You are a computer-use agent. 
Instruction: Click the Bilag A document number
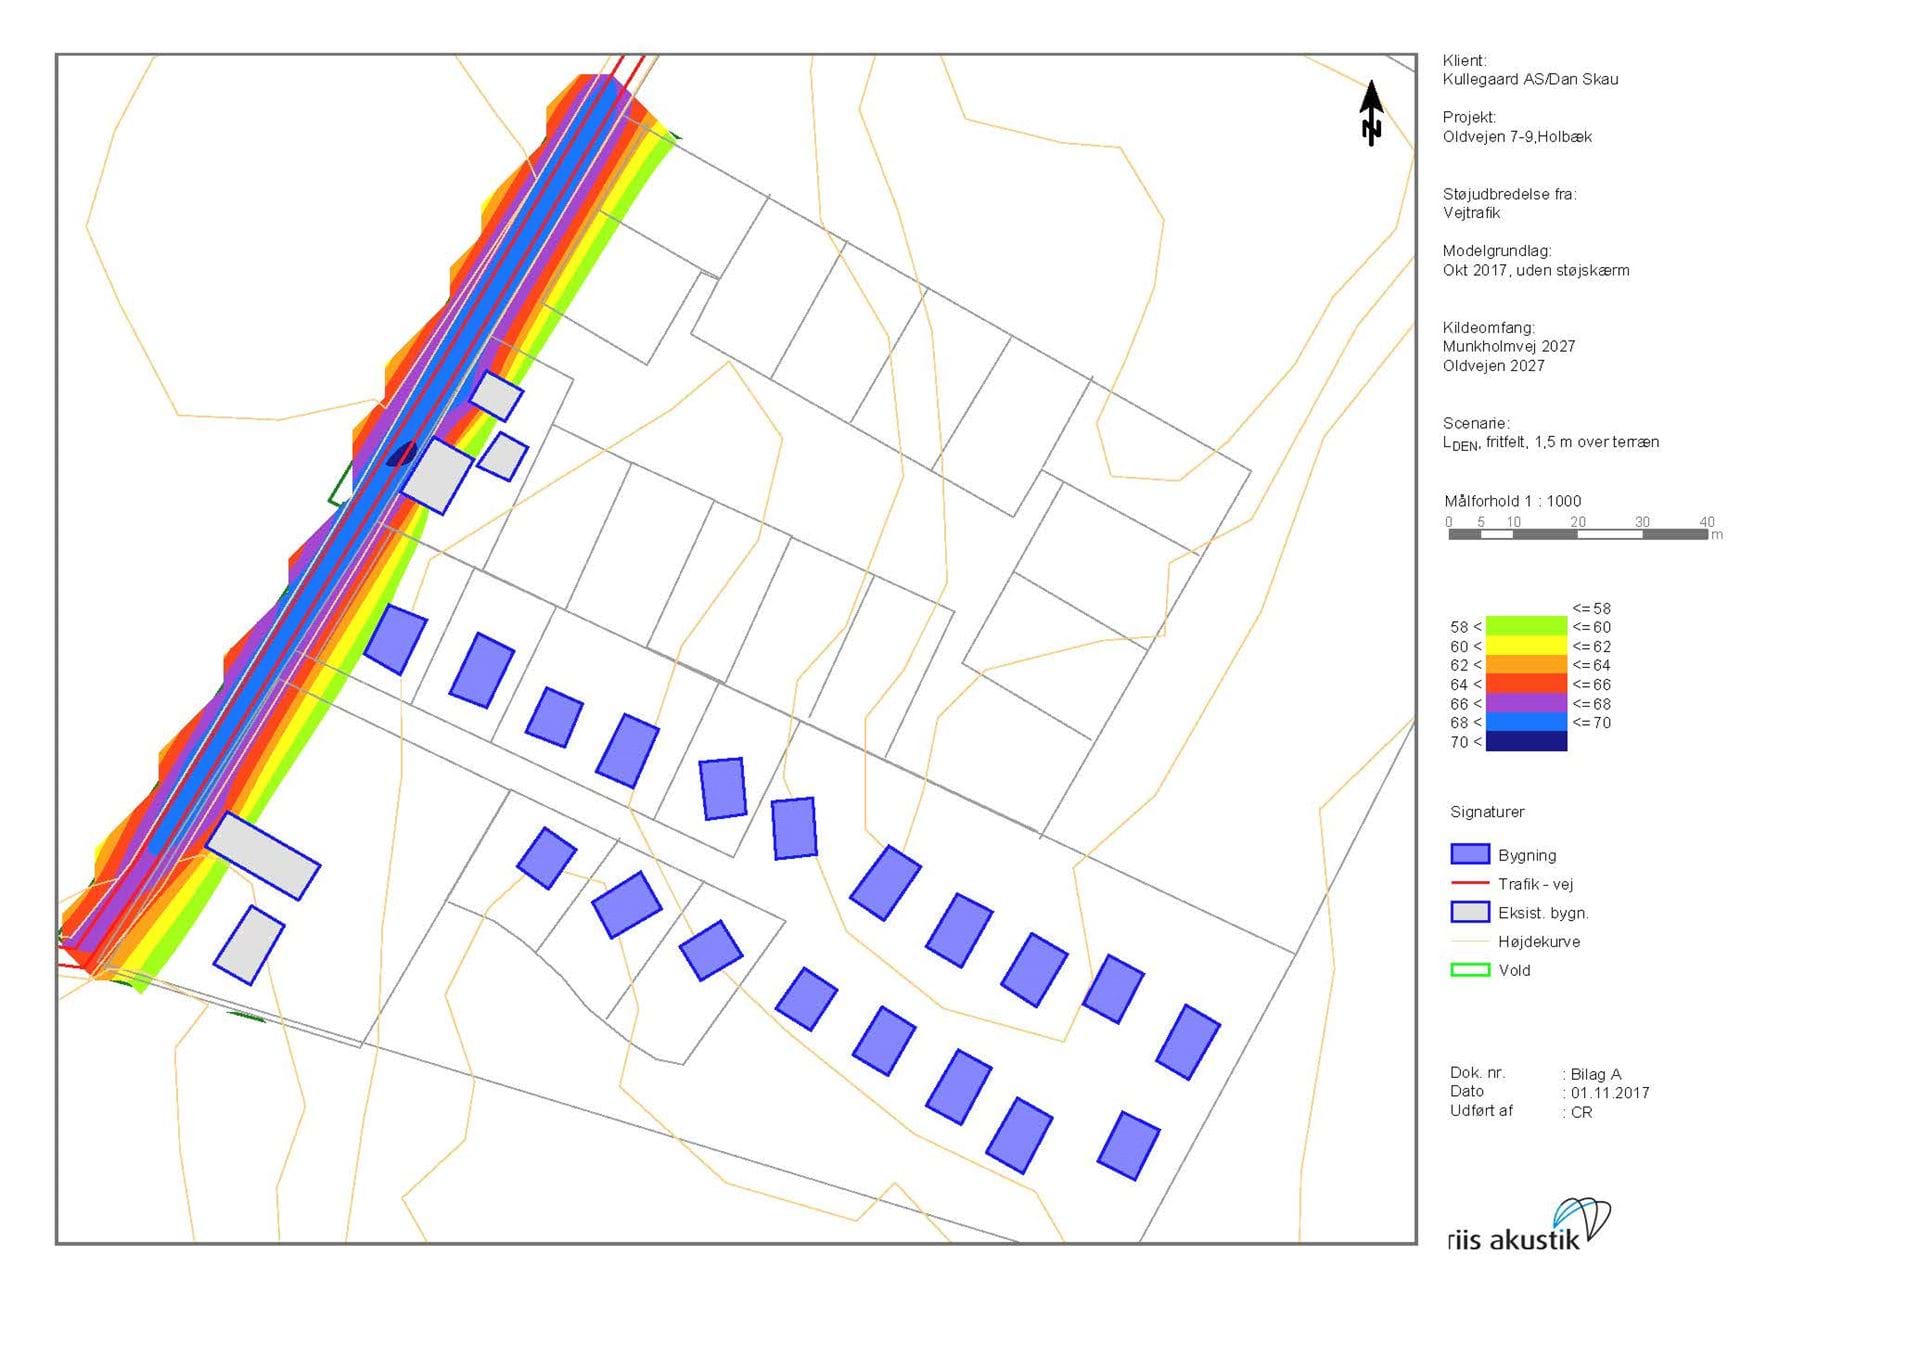(1595, 1074)
